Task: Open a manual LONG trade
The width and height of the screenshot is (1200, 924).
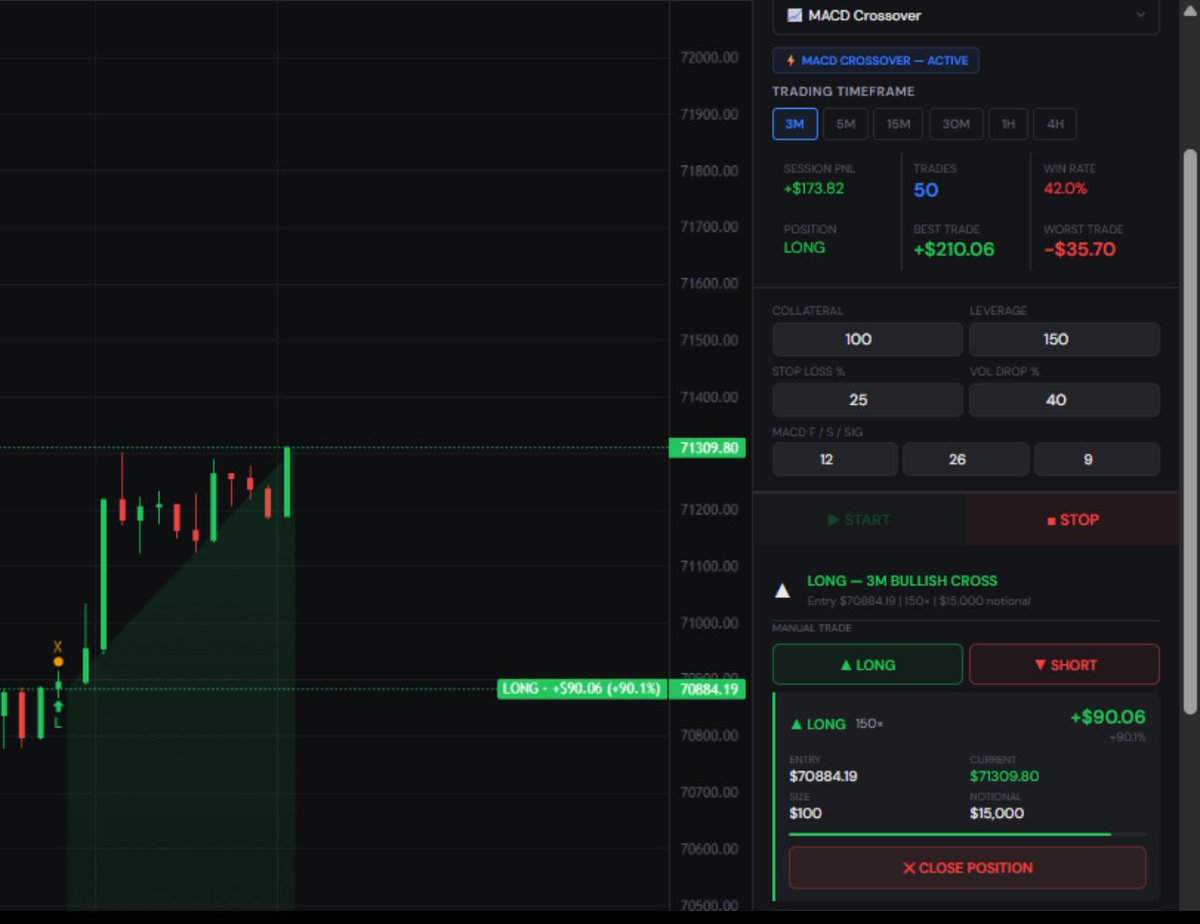Action: coord(867,665)
